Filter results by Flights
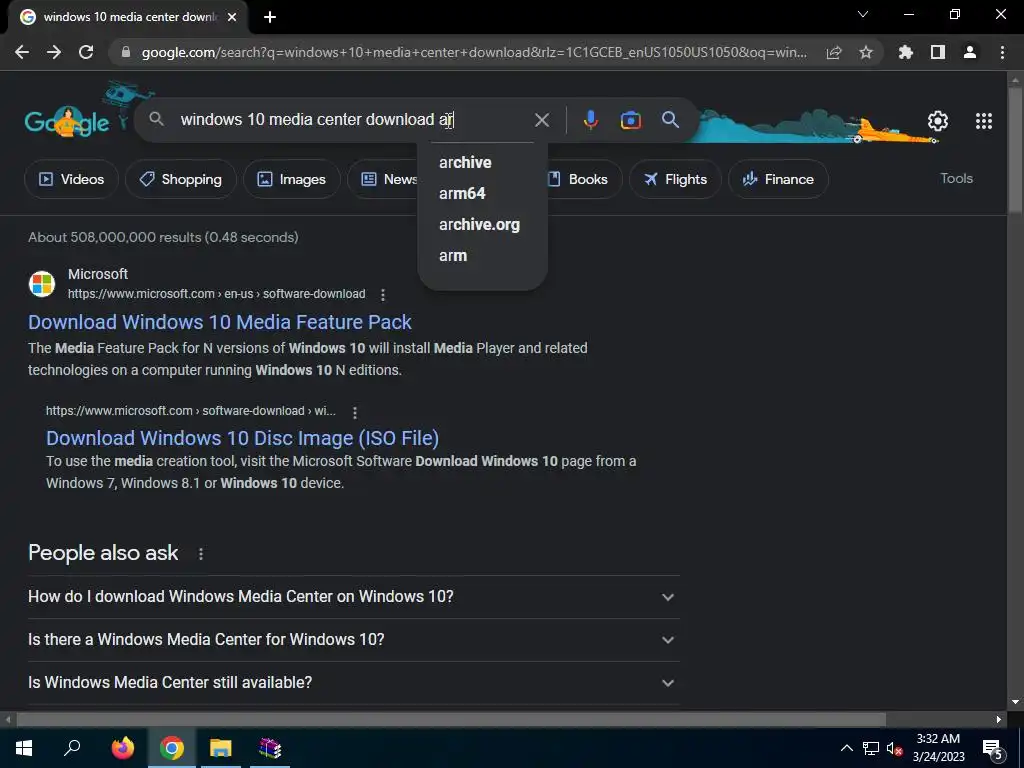 tap(675, 179)
